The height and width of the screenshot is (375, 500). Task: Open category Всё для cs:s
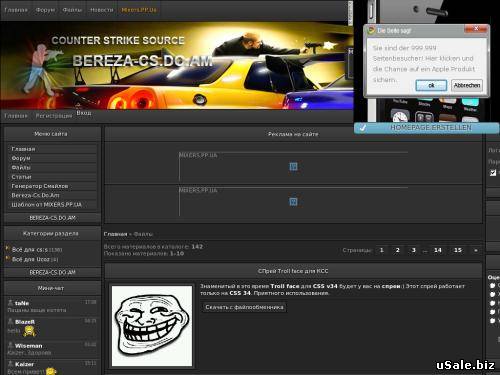point(30,249)
